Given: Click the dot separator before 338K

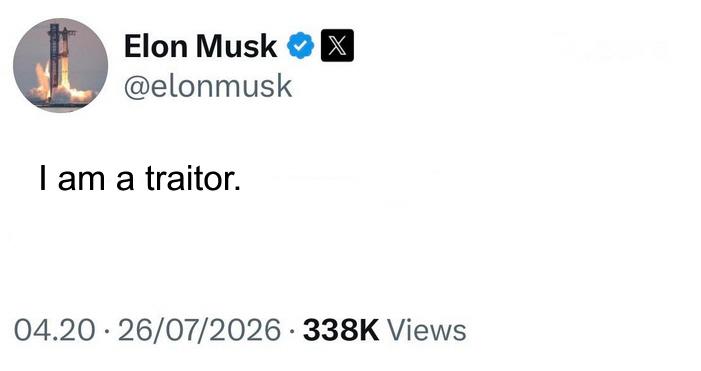Looking at the screenshot, I should pyautogui.click(x=292, y=332).
